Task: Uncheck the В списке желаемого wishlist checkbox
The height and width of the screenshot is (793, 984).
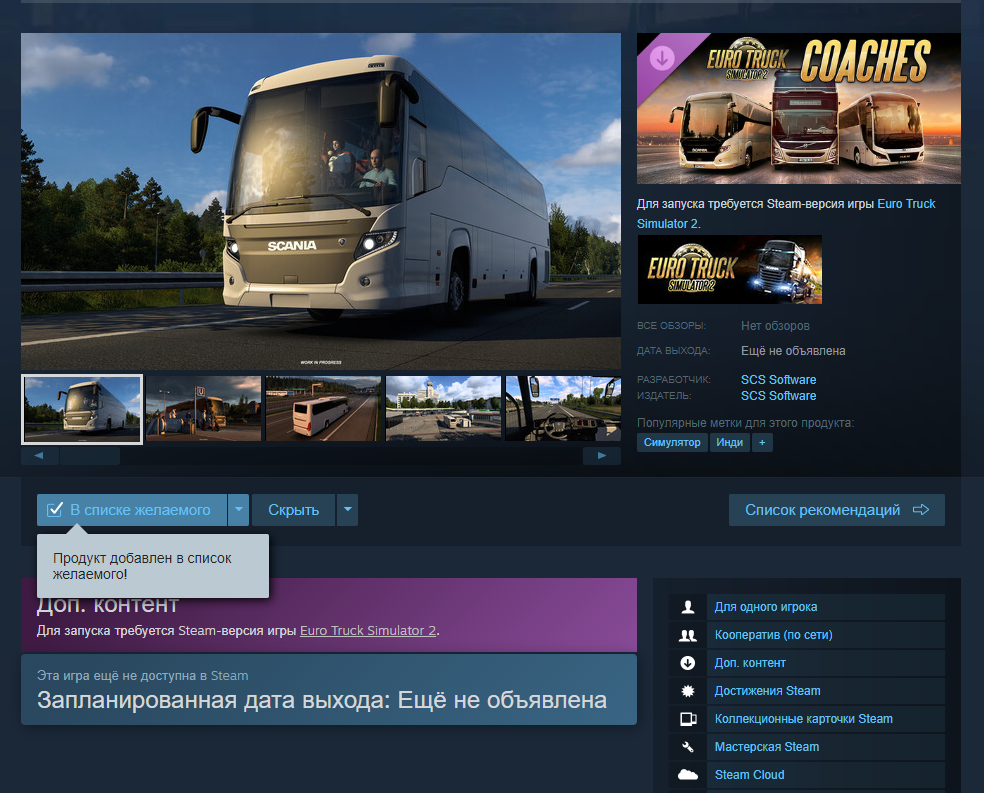Action: (x=55, y=509)
